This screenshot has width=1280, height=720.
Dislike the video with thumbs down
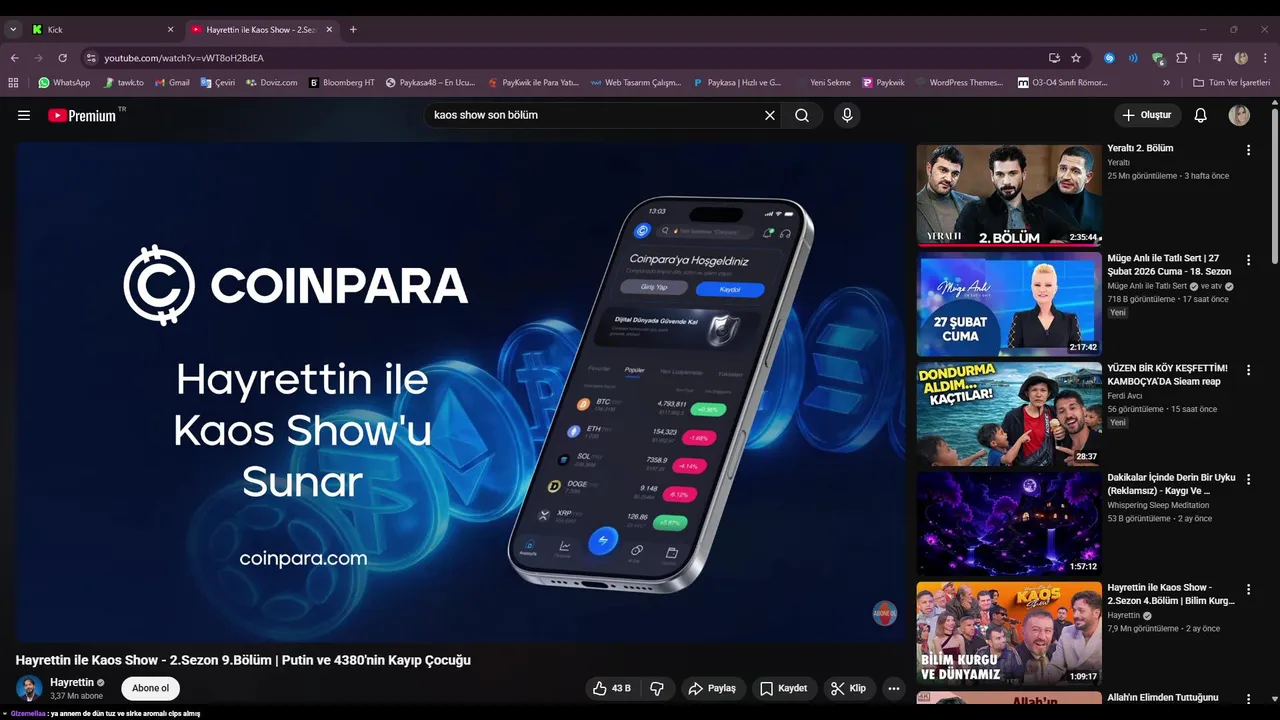tap(657, 688)
